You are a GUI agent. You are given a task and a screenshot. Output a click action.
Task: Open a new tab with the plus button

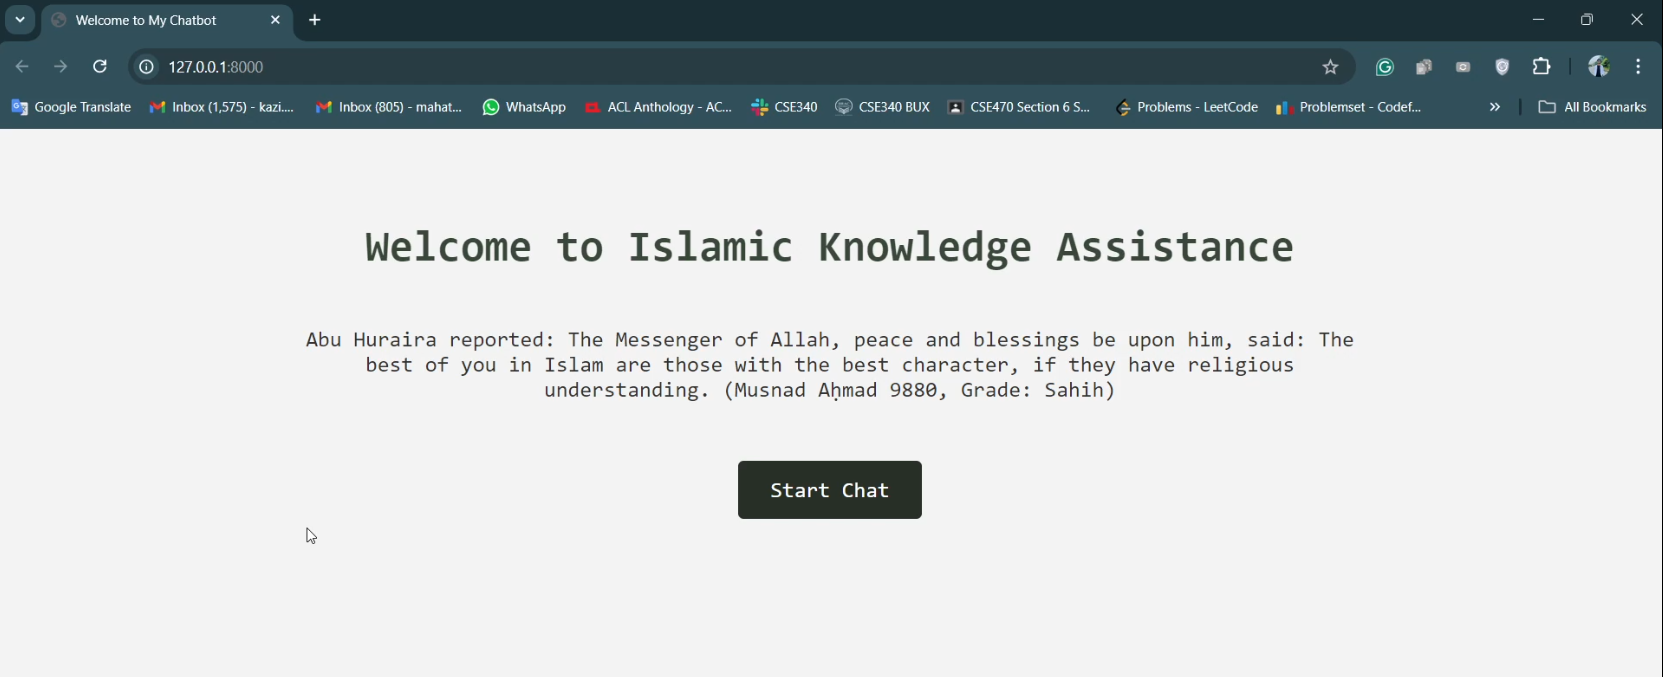pos(315,20)
